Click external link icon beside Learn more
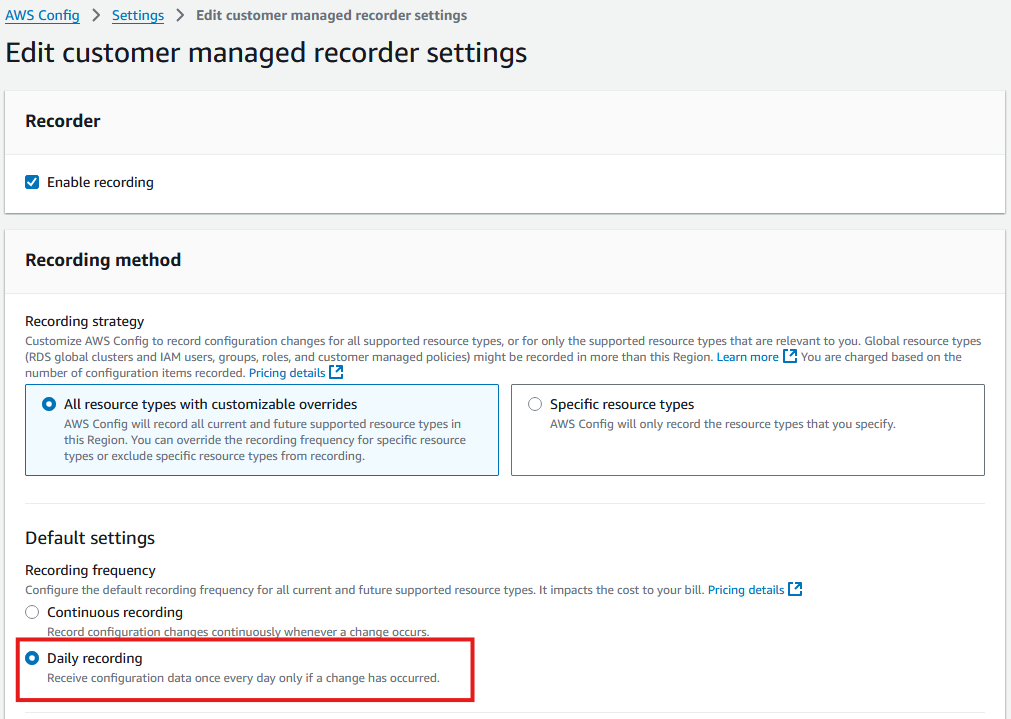 [x=790, y=356]
